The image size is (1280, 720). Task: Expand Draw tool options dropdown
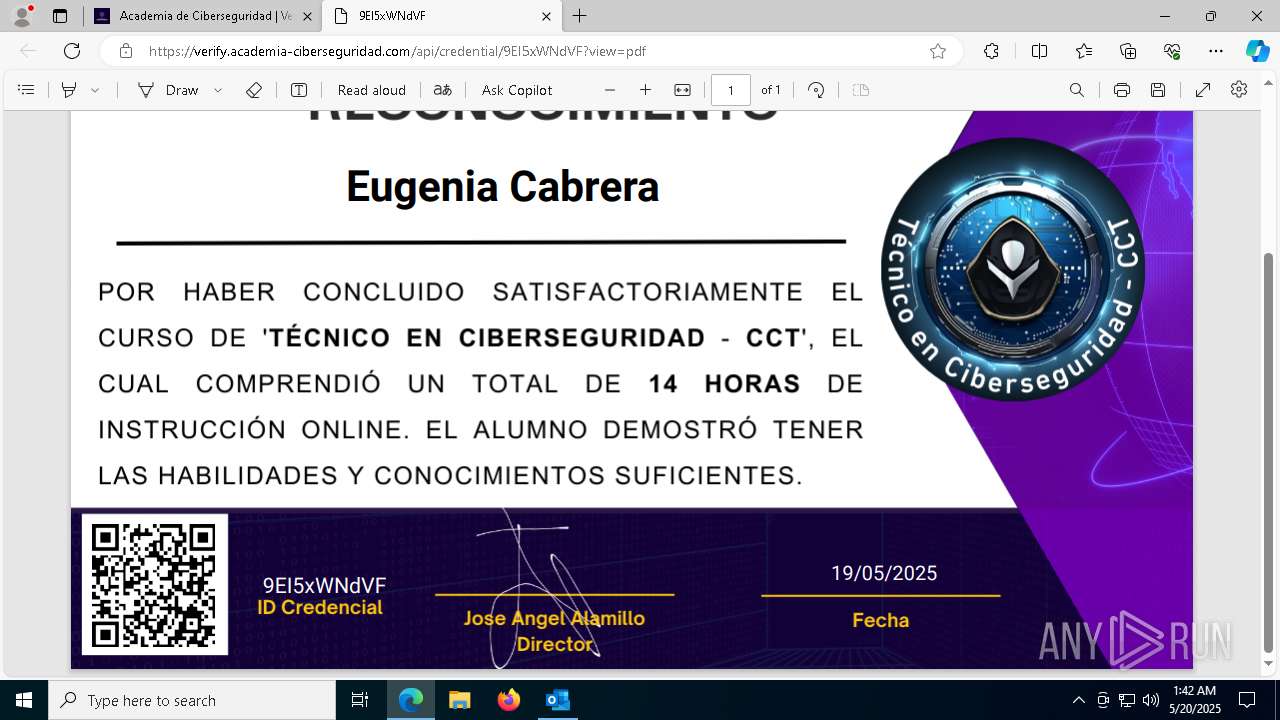(218, 90)
